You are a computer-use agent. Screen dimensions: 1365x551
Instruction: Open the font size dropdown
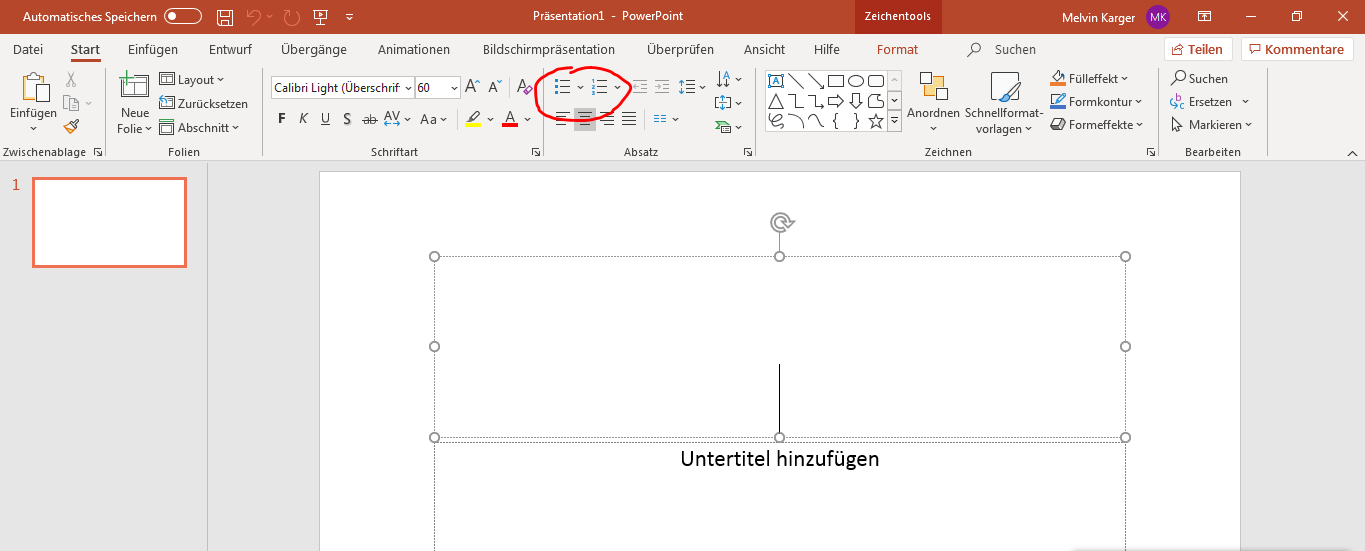(x=455, y=88)
